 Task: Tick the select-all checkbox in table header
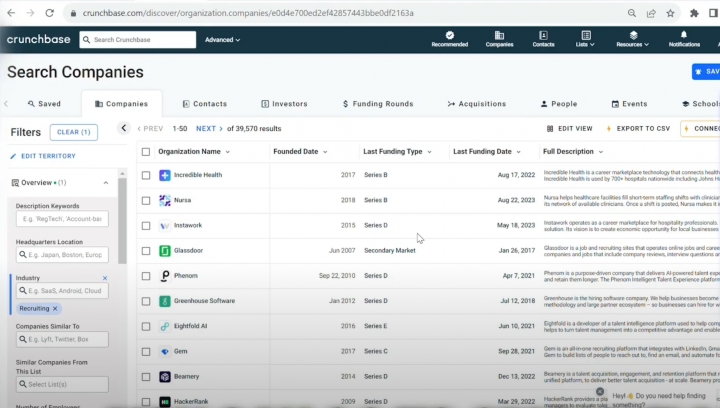pyautogui.click(x=146, y=152)
